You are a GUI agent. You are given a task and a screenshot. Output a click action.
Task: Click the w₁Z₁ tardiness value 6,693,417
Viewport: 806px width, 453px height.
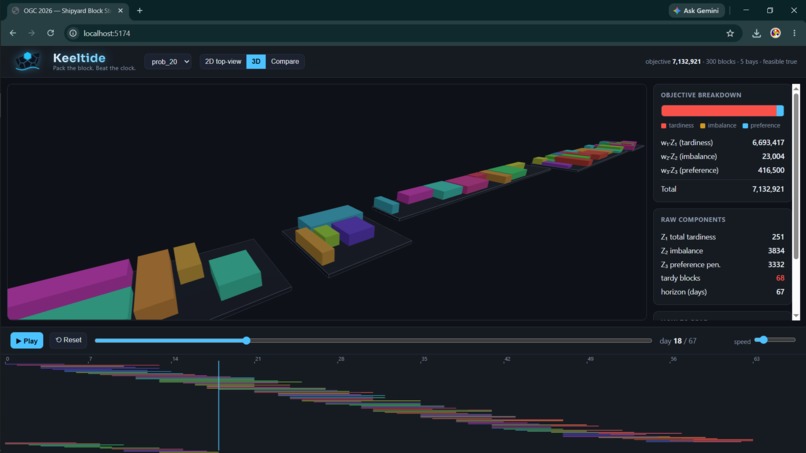click(768, 142)
